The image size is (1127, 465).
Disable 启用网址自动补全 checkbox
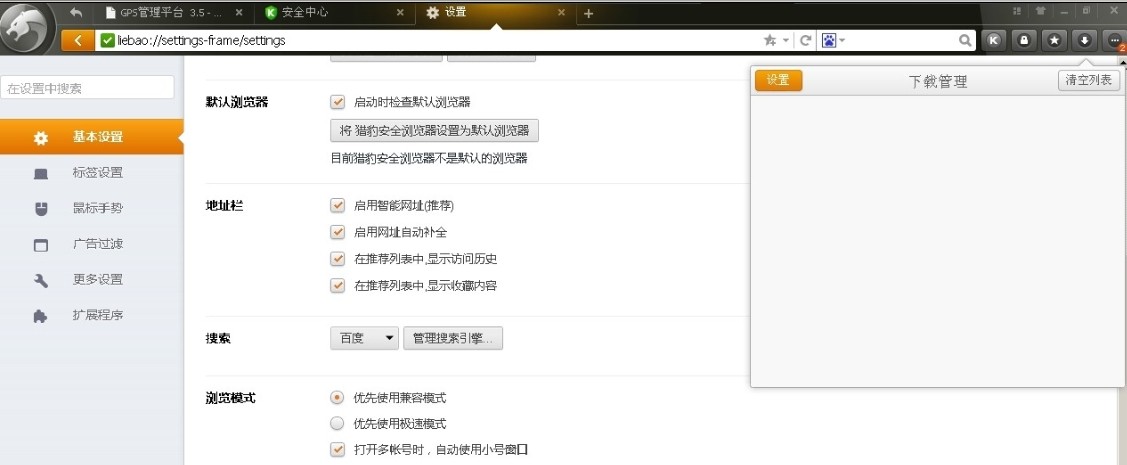[x=338, y=232]
